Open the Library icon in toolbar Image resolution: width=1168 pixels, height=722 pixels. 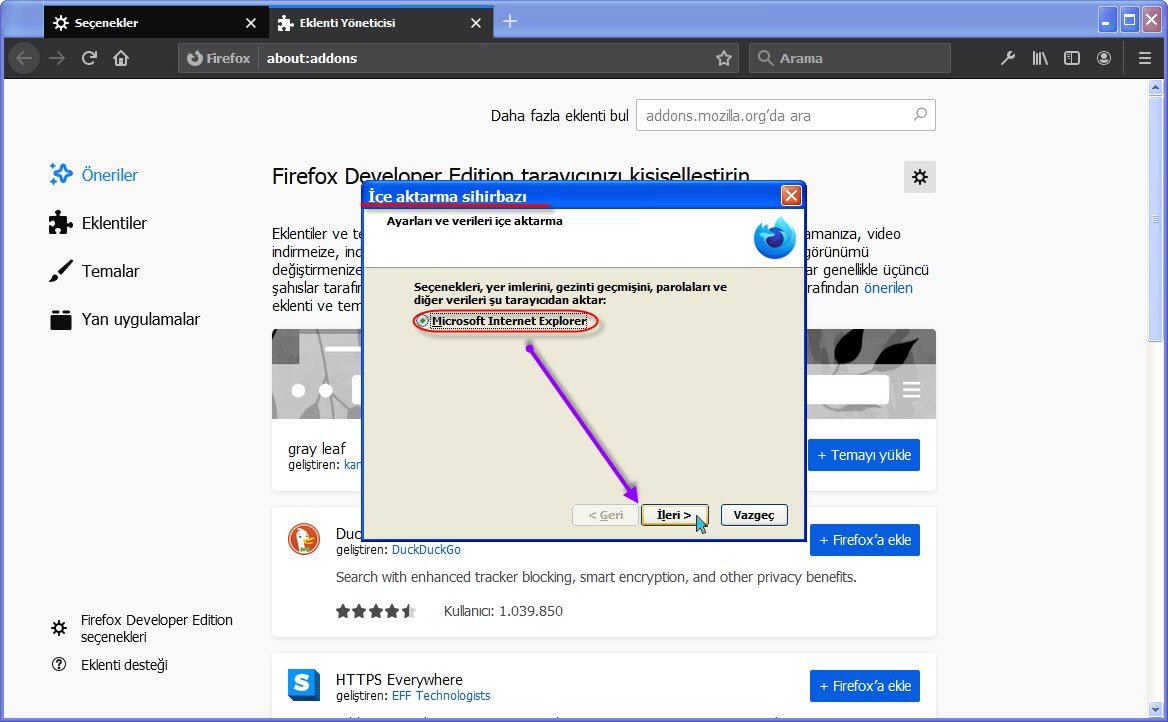[x=1040, y=58]
